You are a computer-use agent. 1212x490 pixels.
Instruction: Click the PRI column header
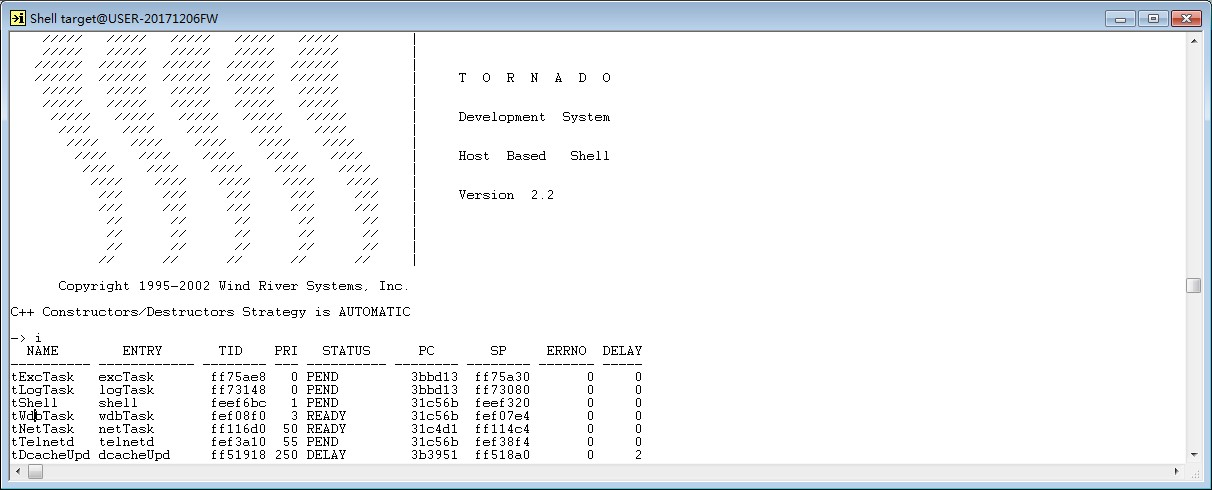[x=286, y=351]
